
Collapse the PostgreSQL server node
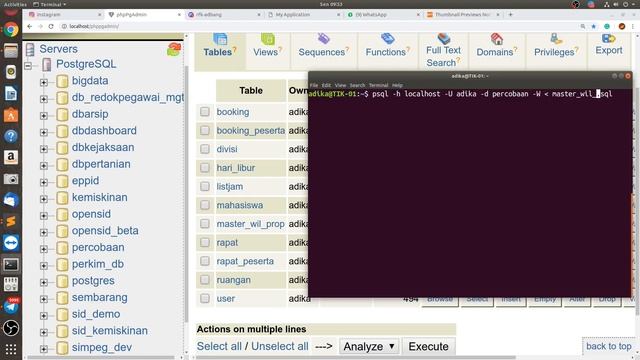coord(28,65)
